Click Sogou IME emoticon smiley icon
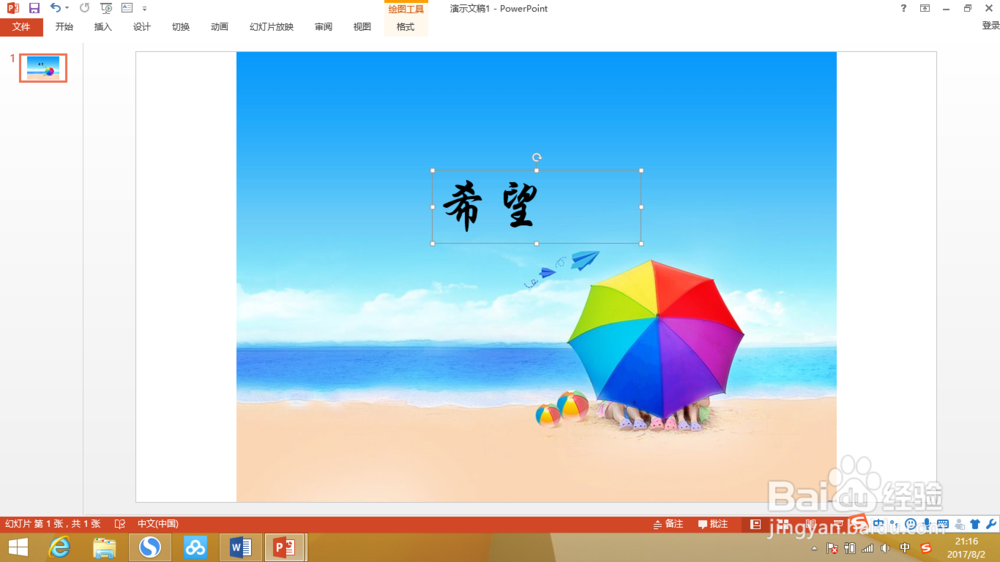The width and height of the screenshot is (1000, 562). pyautogui.click(x=911, y=524)
